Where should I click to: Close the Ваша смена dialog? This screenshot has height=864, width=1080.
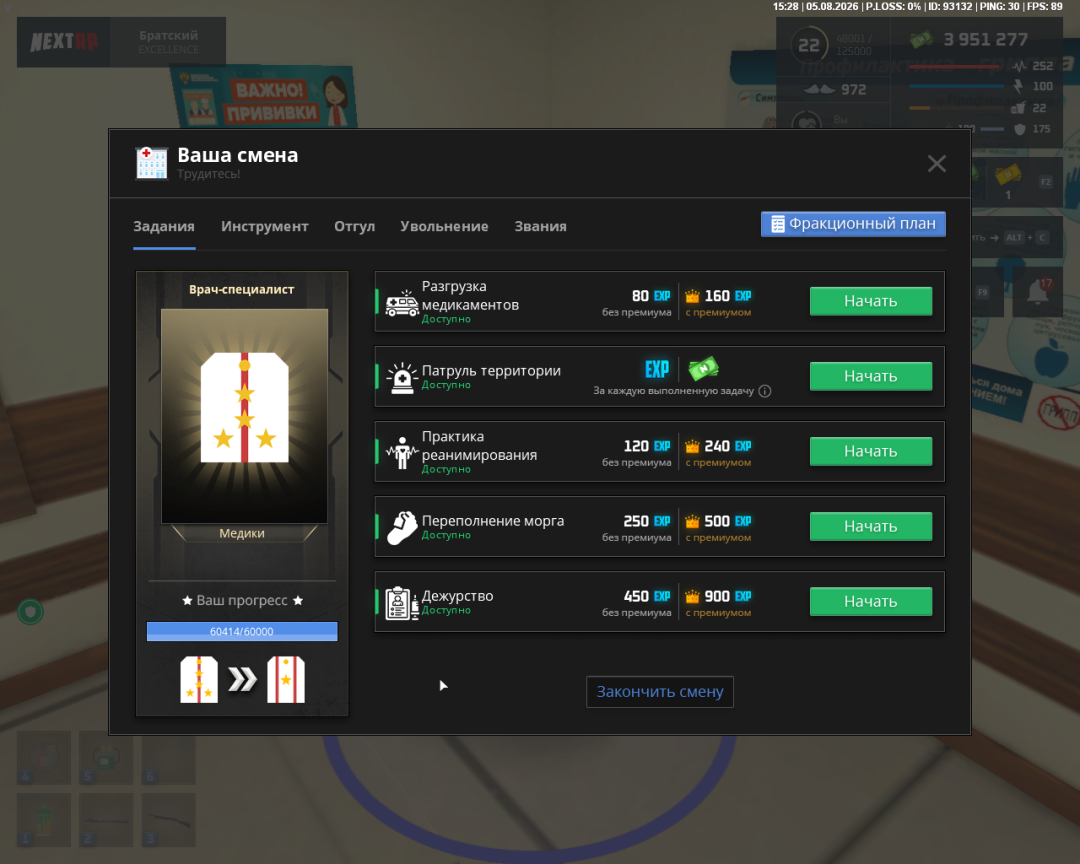[937, 163]
